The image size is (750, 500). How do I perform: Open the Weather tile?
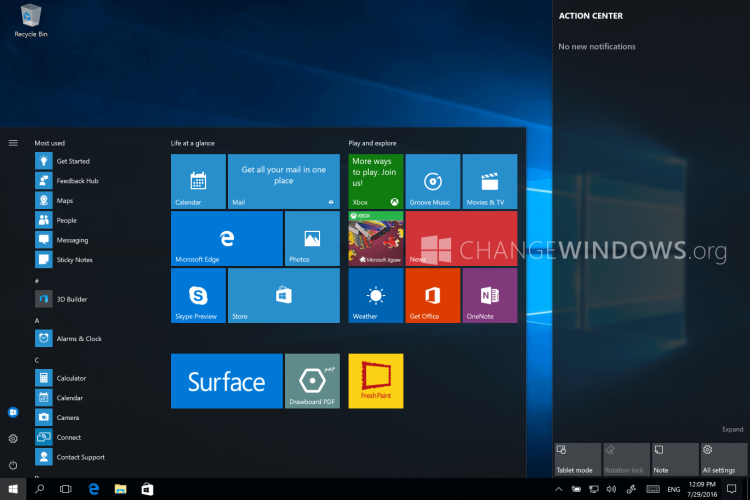[376, 295]
